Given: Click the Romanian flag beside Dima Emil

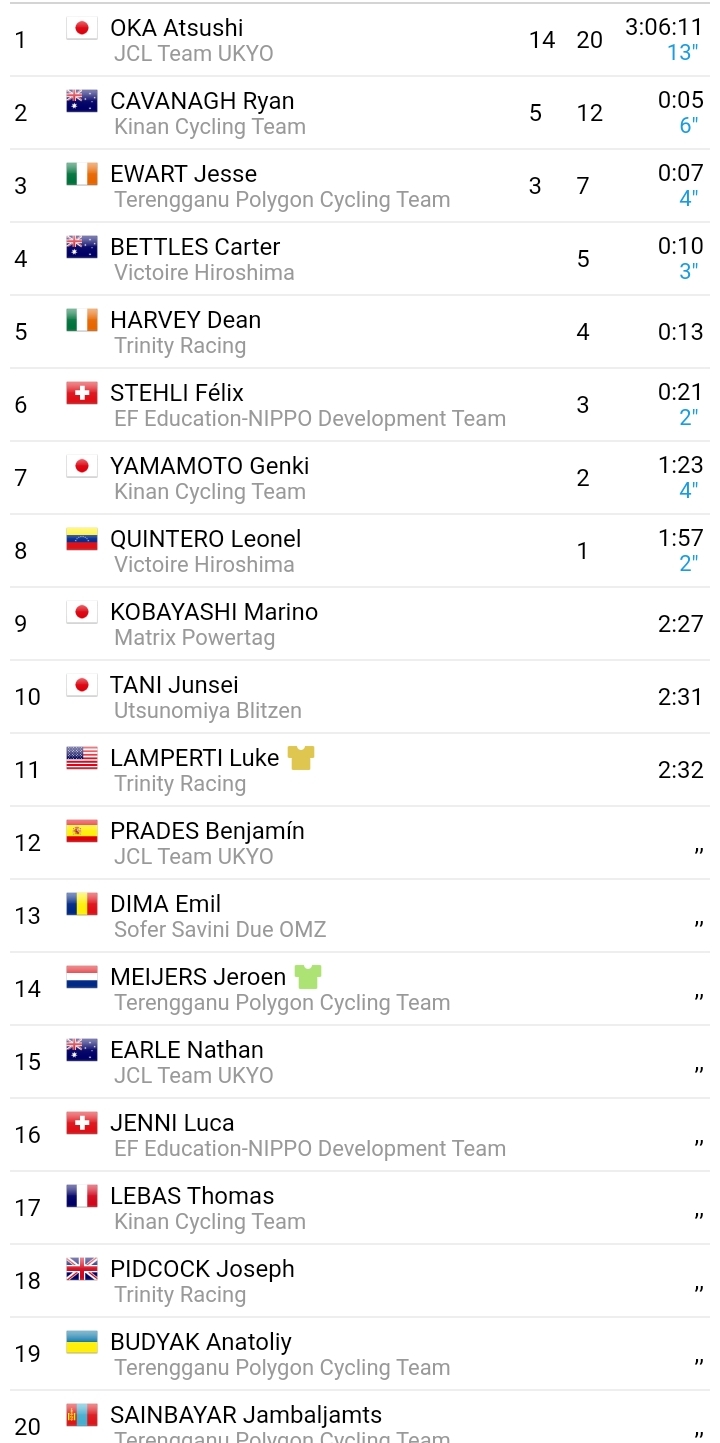Looking at the screenshot, I should (82, 904).
